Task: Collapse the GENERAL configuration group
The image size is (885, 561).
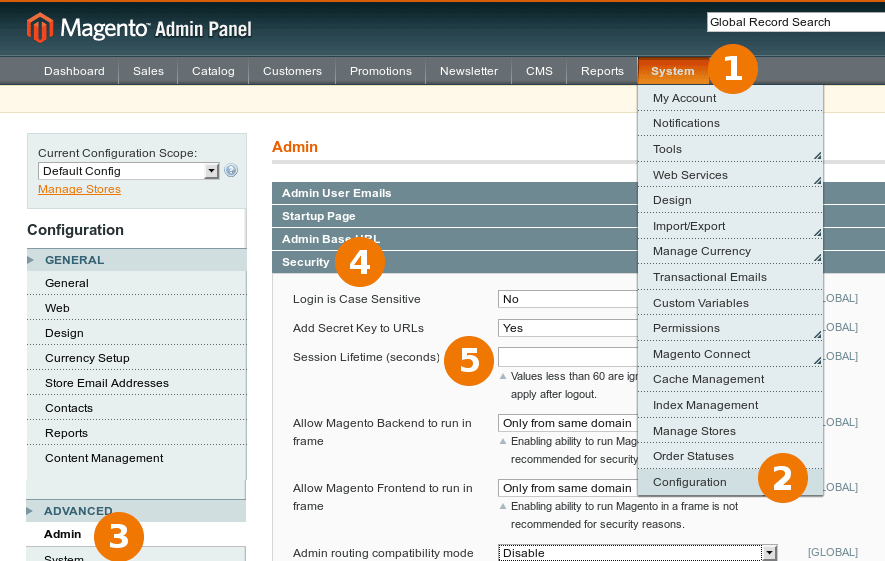Action: (x=136, y=260)
